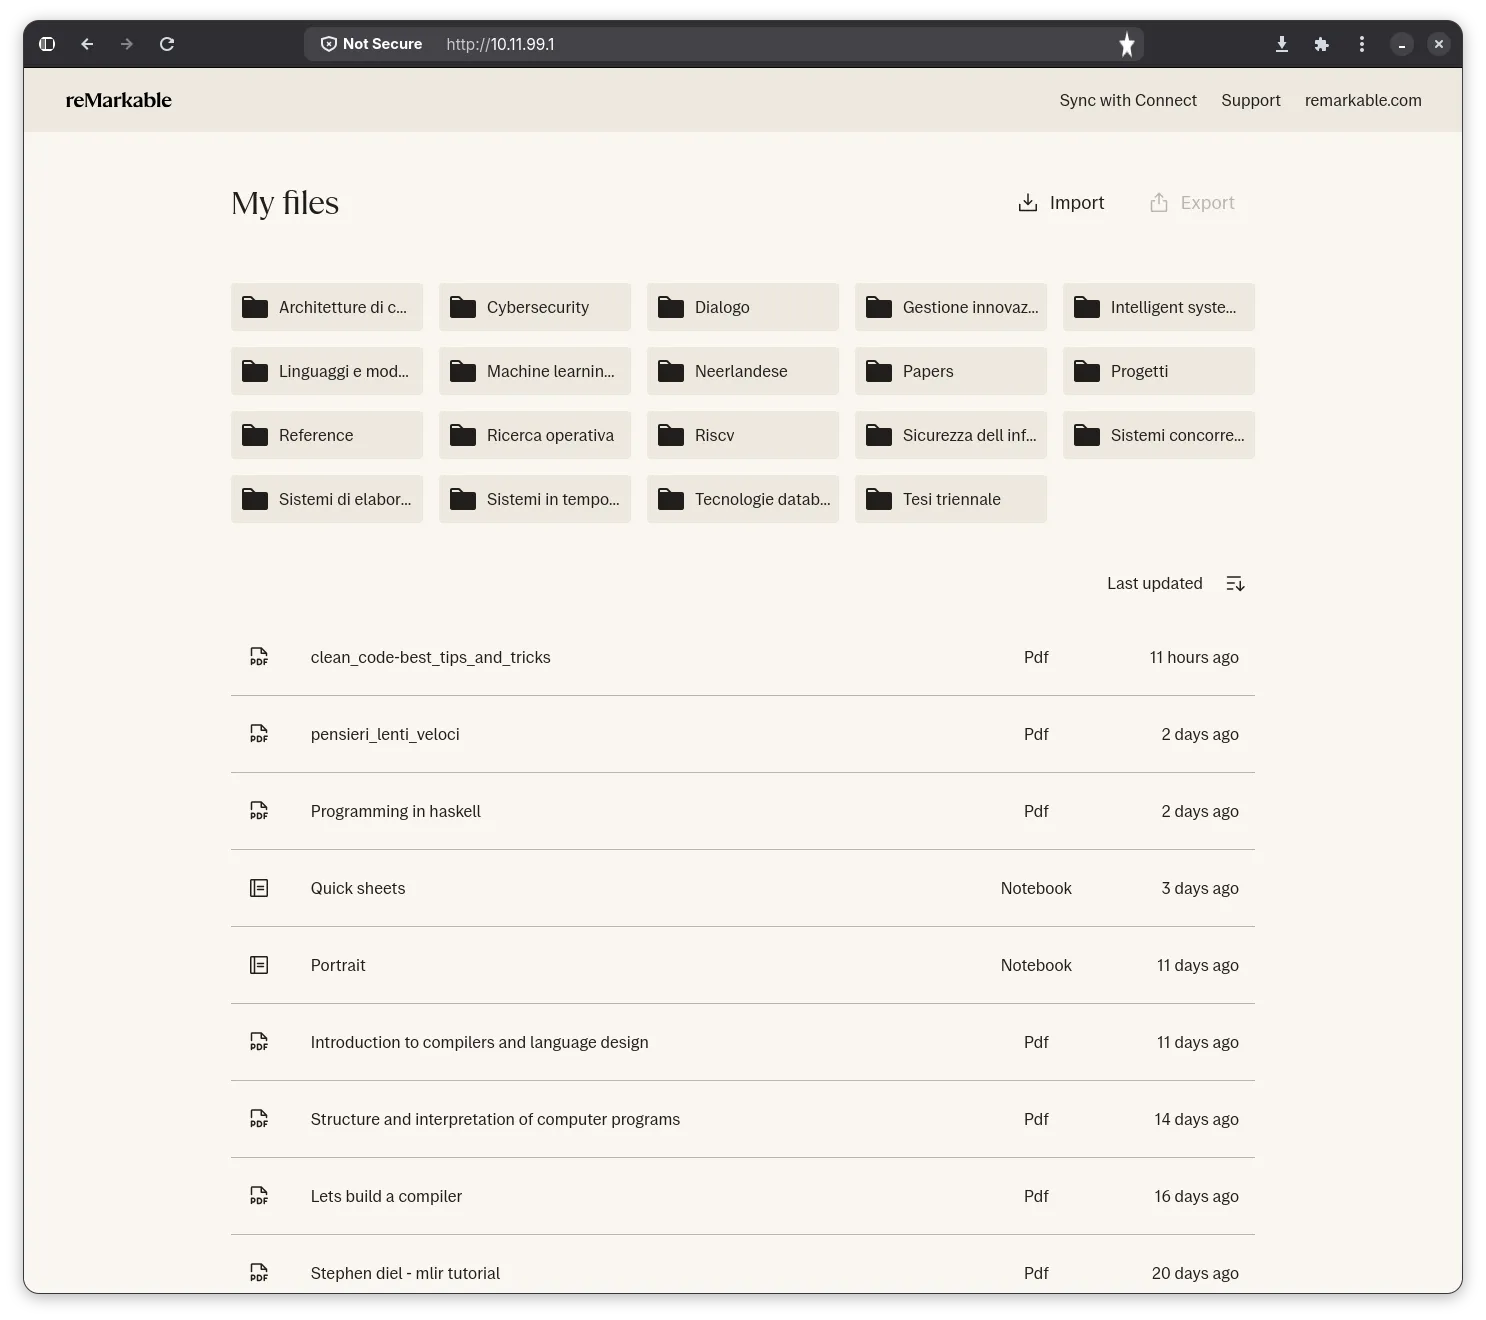Click the Export button
The image size is (1486, 1320).
1192,203
